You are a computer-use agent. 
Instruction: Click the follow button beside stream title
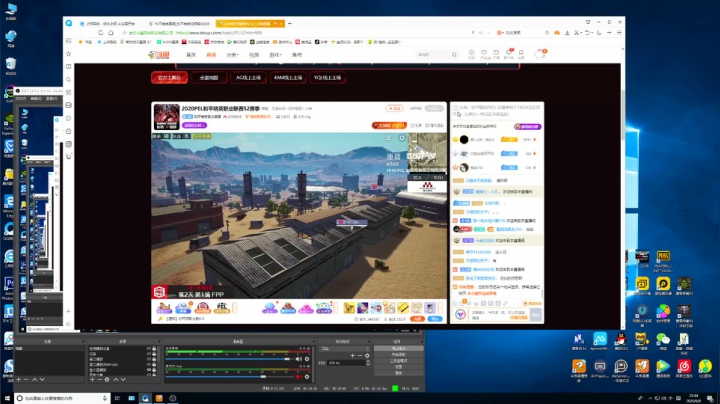pos(394,108)
